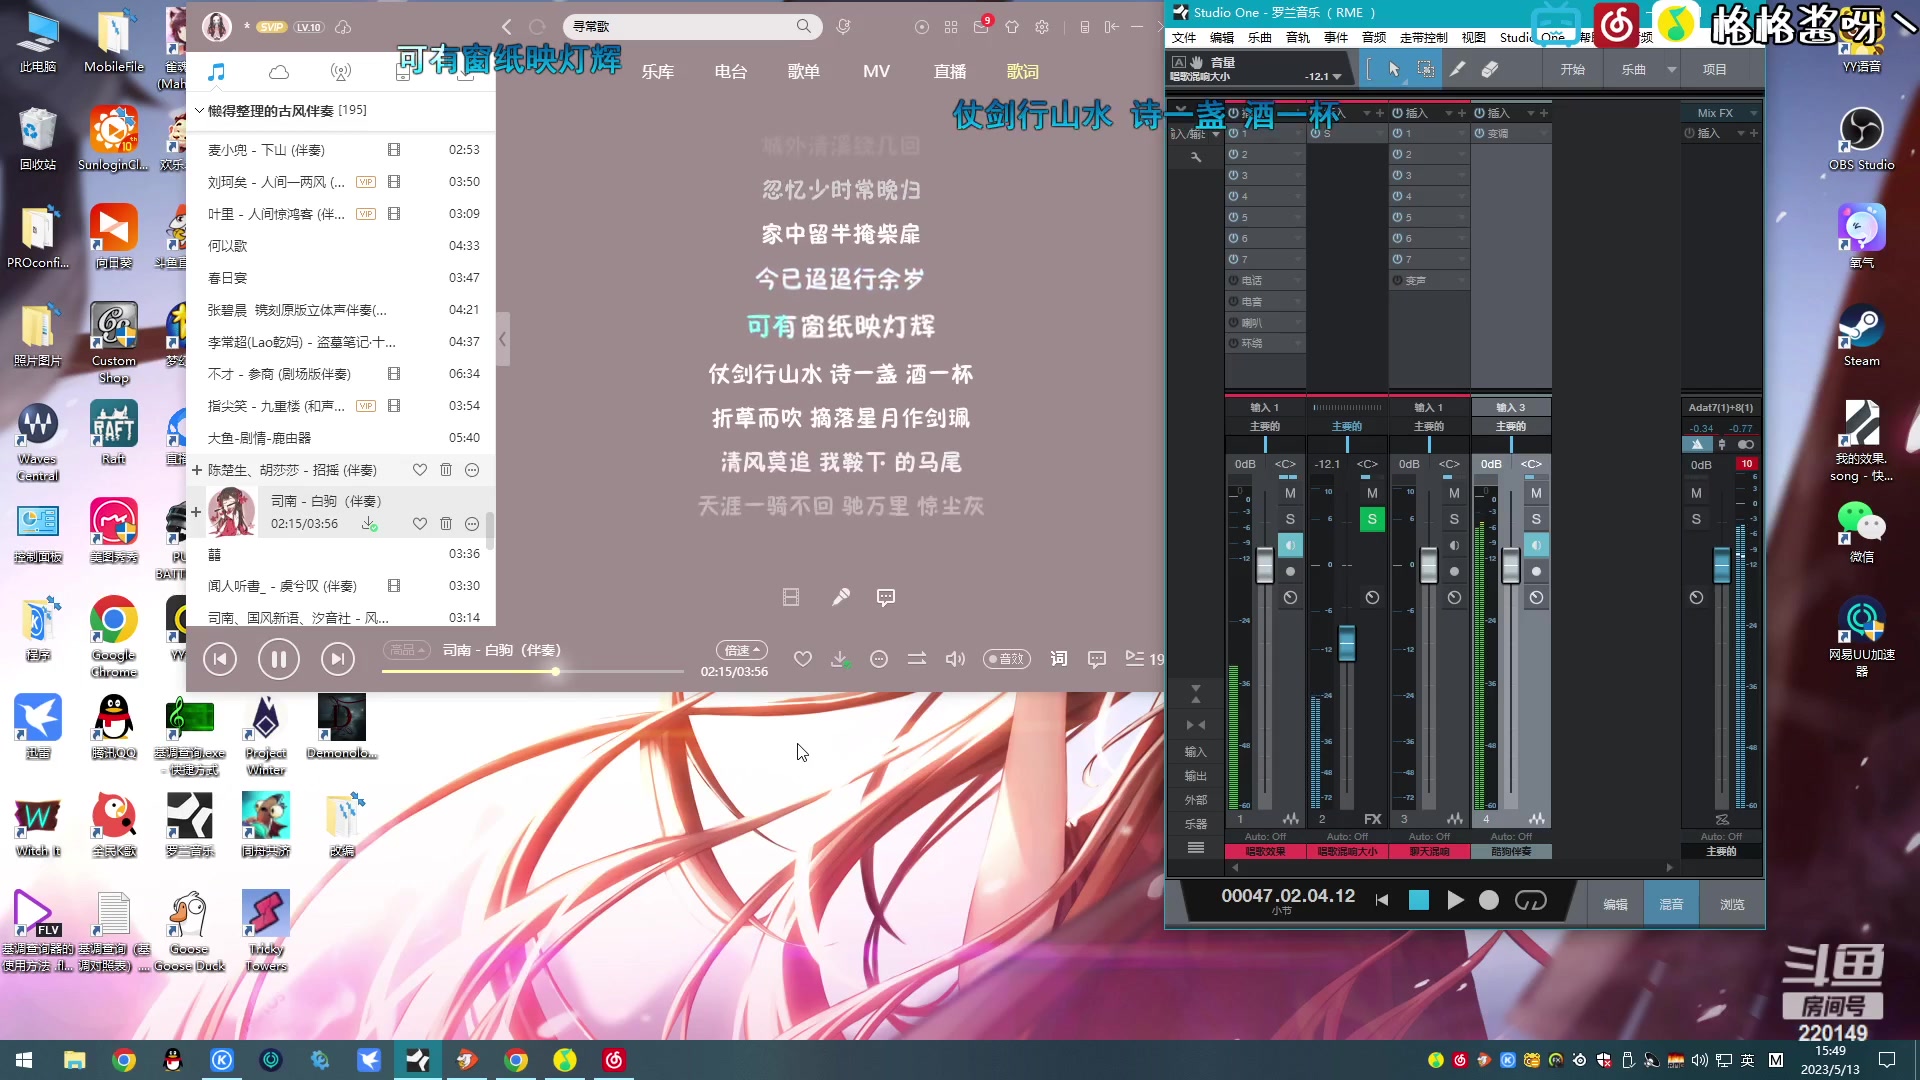Image resolution: width=1920 pixels, height=1080 pixels.
Task: Skip to next song in music player
Action: pyautogui.click(x=338, y=659)
